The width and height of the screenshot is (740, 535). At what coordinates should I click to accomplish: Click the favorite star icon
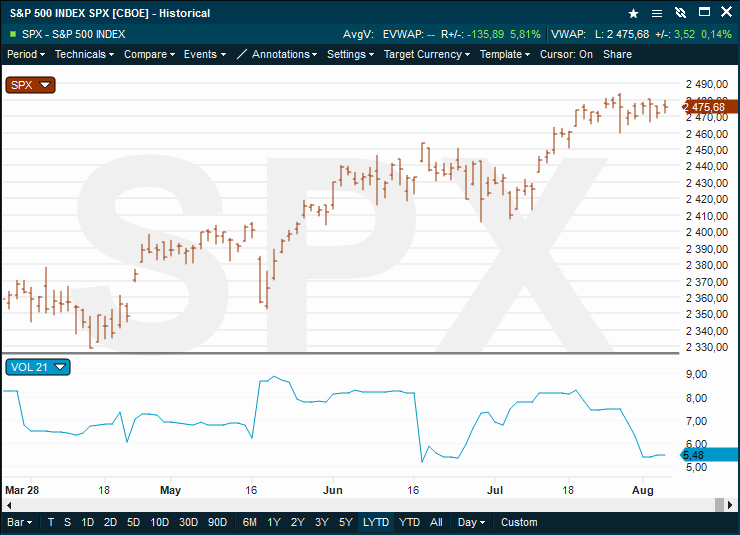(x=633, y=13)
